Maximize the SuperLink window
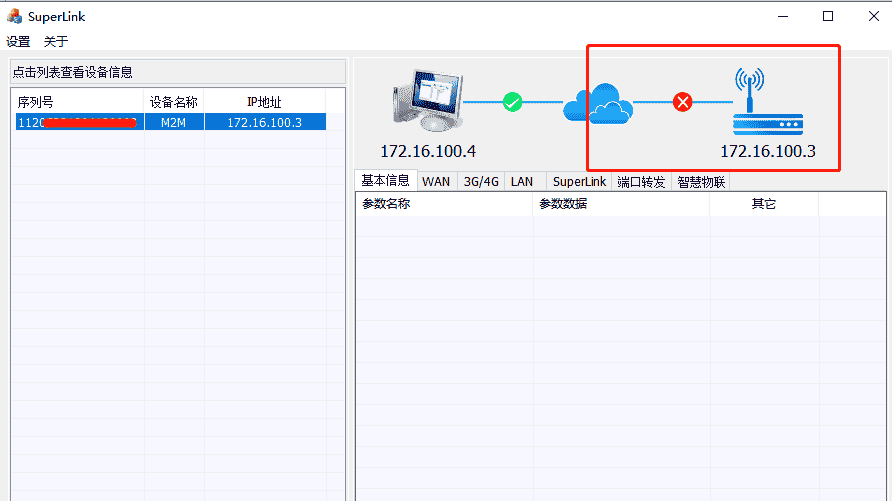This screenshot has width=892, height=501. pos(827,16)
